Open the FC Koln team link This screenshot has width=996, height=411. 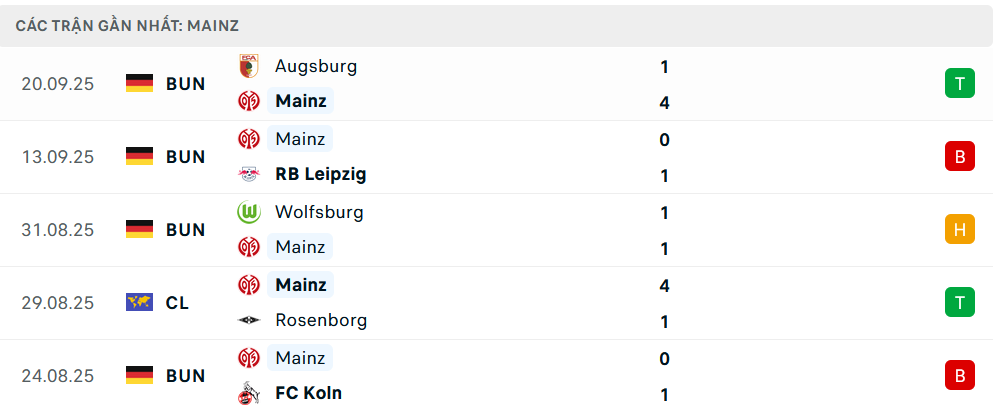[308, 393]
